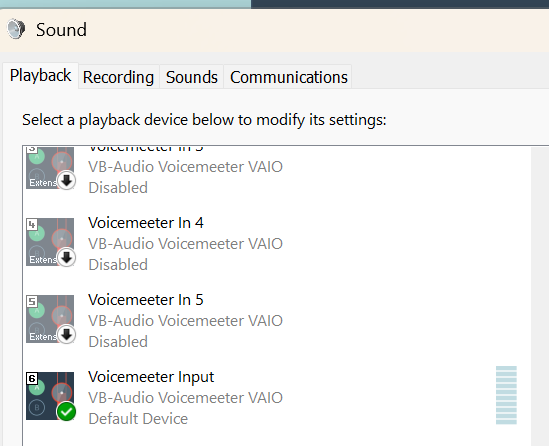Click disabled down-arrow badge on Voicemeeter In 4

[67, 258]
